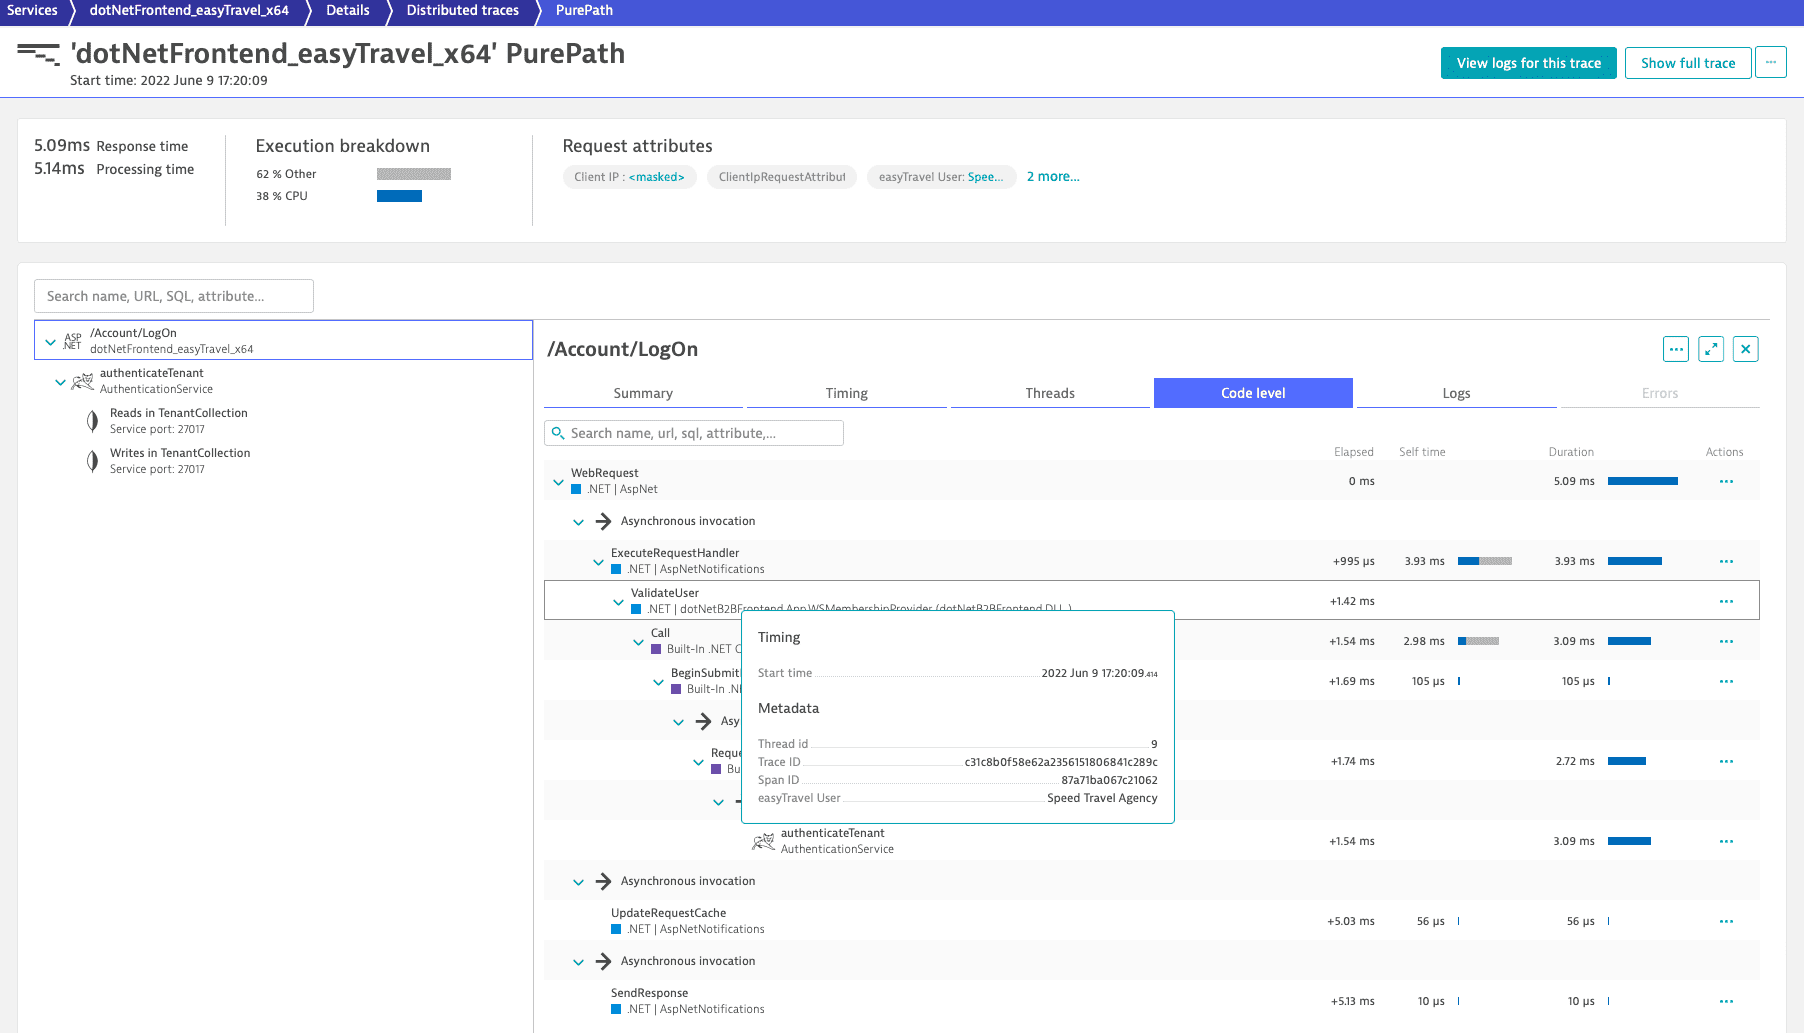Collapse the WebRequest code level row
Viewport: 1804px width, 1033px height.
(558, 482)
